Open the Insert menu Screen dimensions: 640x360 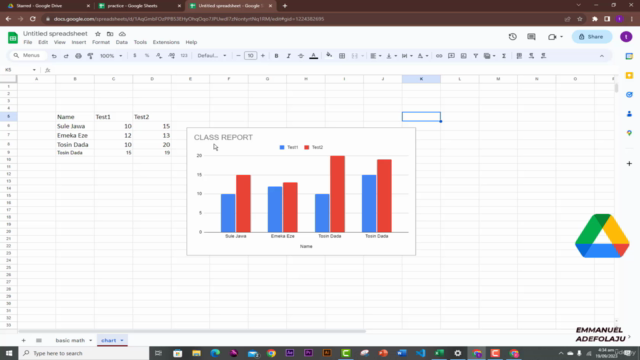point(79,42)
